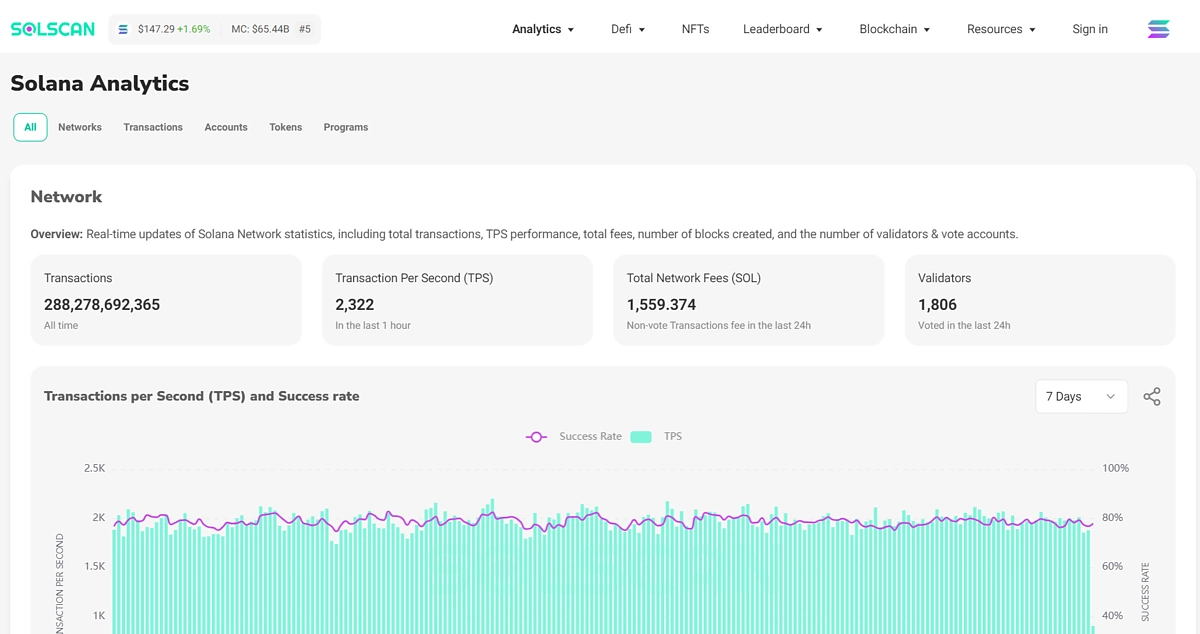Screen dimensions: 1200x634
Task: Open the Solscan logo homepage
Action: [55, 30]
